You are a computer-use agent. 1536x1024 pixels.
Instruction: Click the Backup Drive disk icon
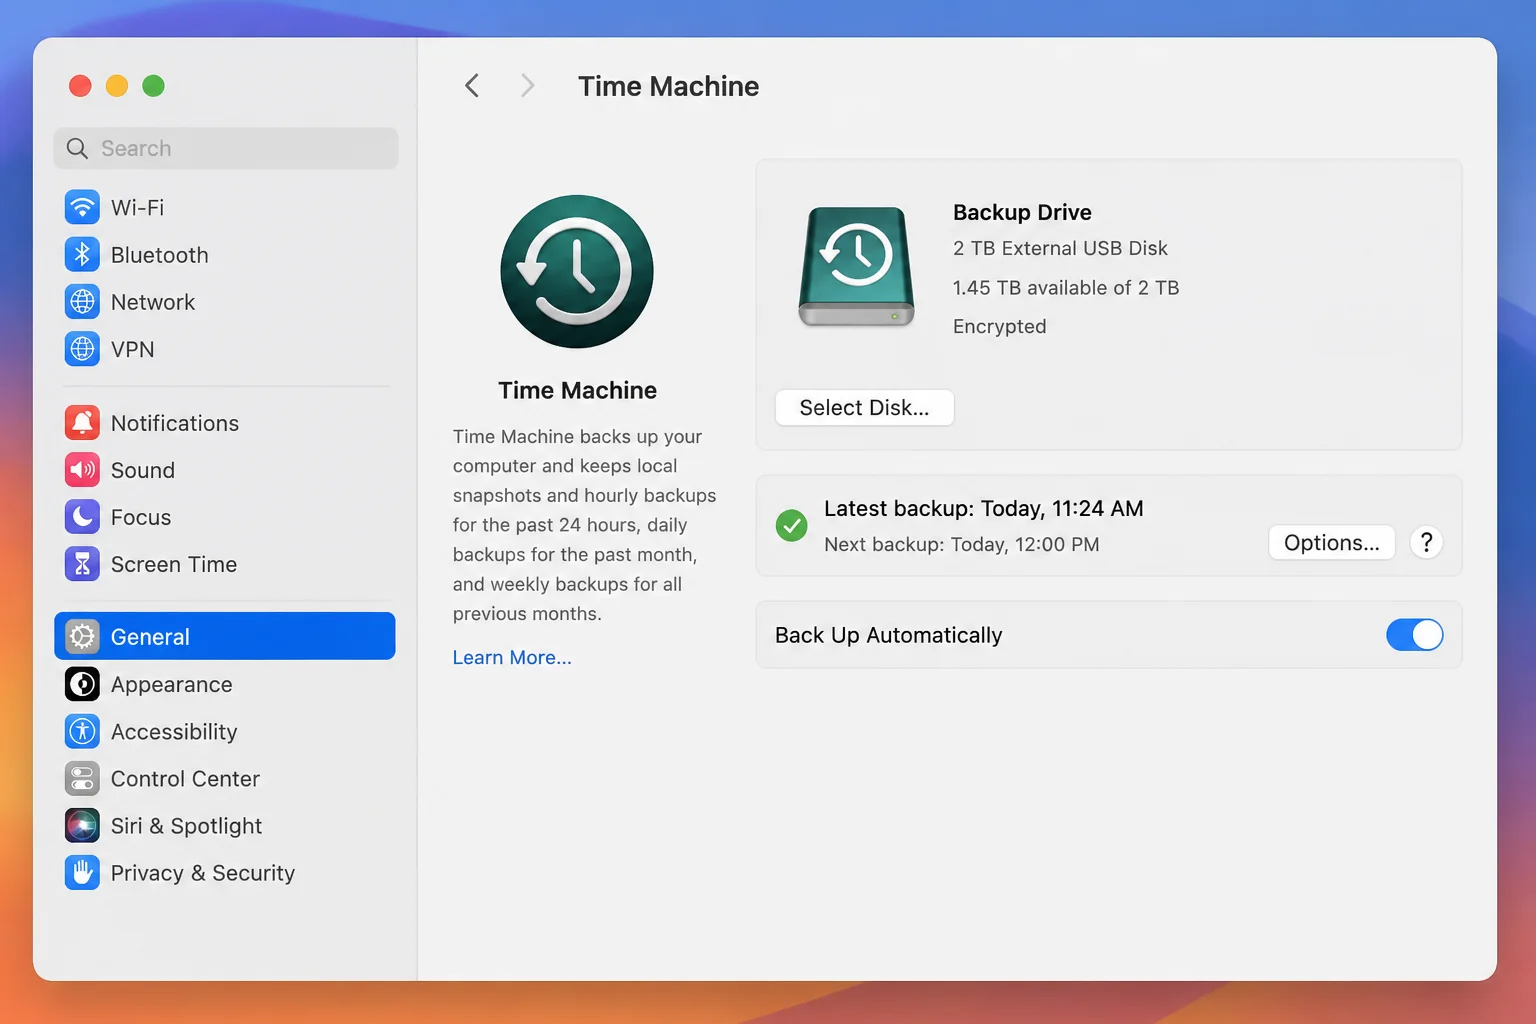[x=856, y=266]
